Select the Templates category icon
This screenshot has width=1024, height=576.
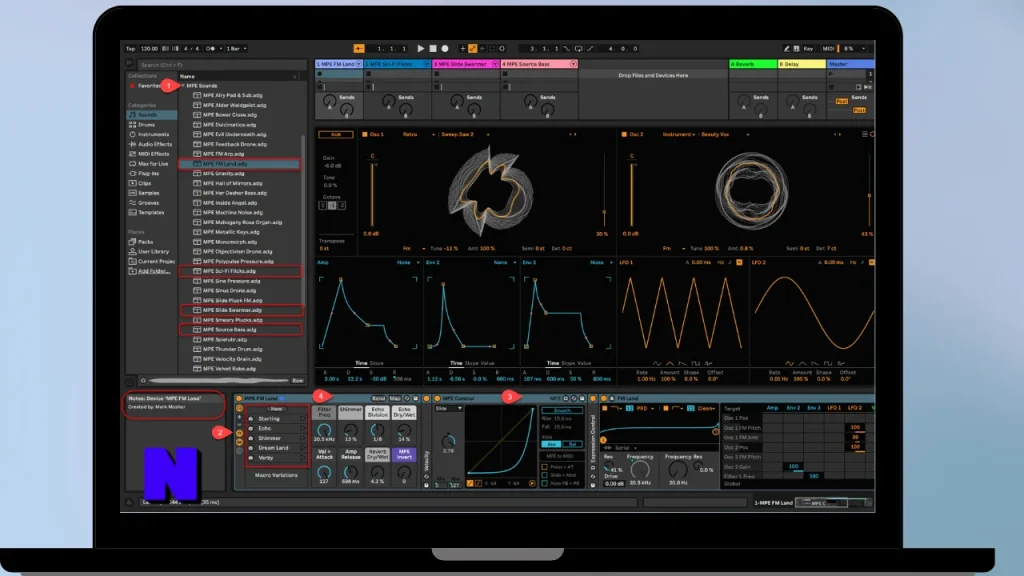pyautogui.click(x=133, y=212)
